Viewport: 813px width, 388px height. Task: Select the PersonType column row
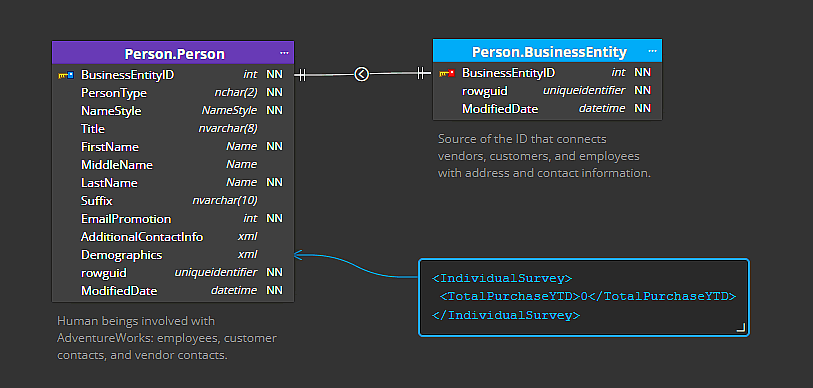pyautogui.click(x=173, y=93)
